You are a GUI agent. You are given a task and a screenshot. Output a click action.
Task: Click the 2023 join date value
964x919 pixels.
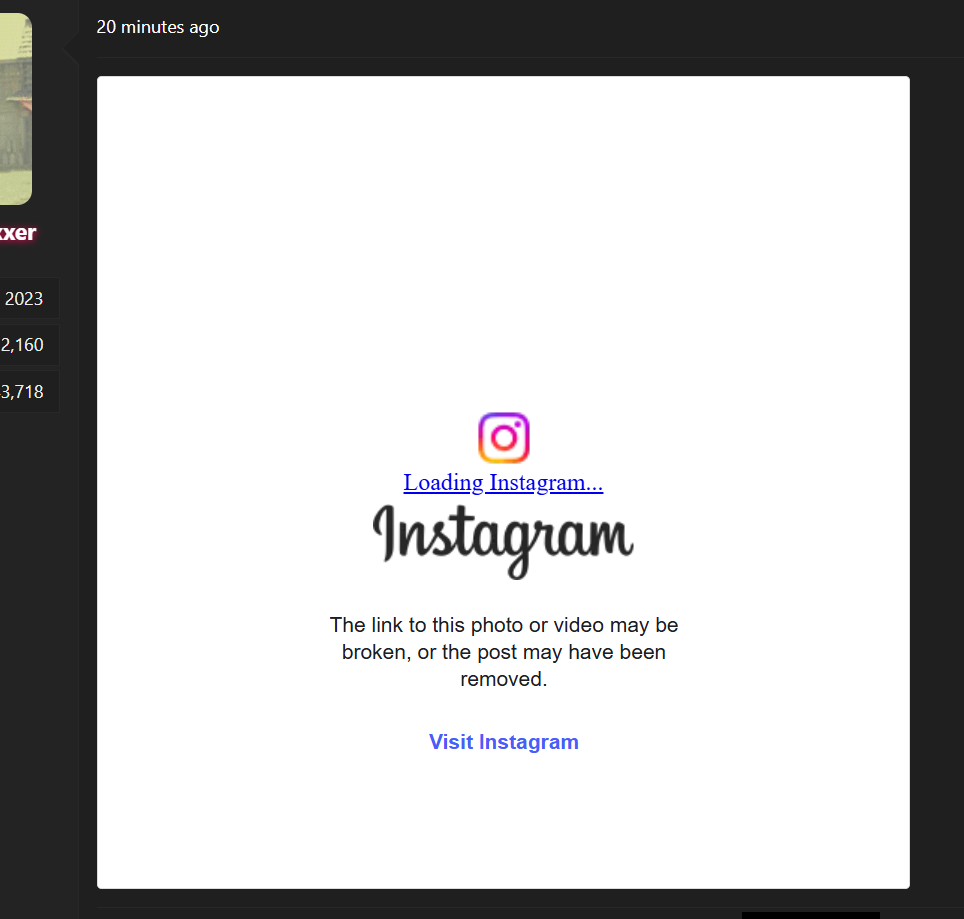pos(23,299)
